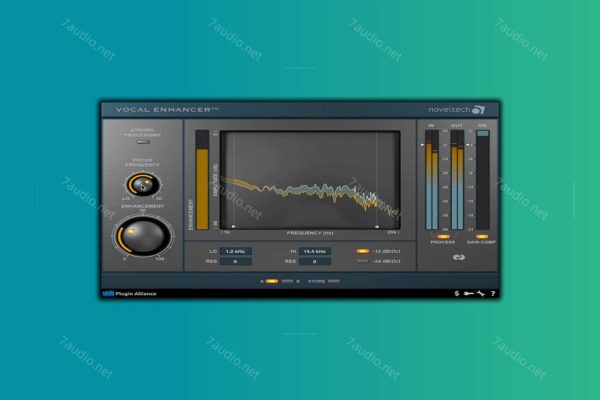Select preset slot B
The image size is (600, 400).
tap(287, 281)
